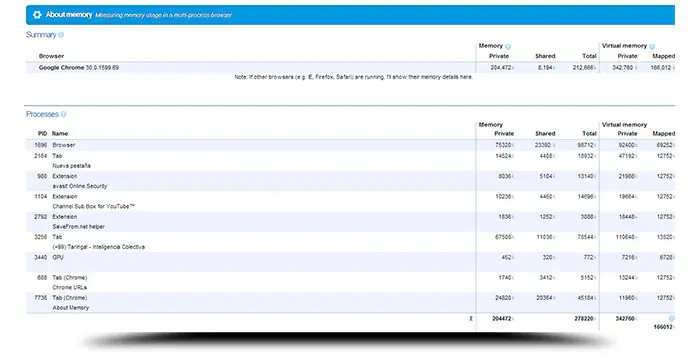Click PID 1896 in the process list
This screenshot has width=700, height=360.
pyautogui.click(x=41, y=145)
